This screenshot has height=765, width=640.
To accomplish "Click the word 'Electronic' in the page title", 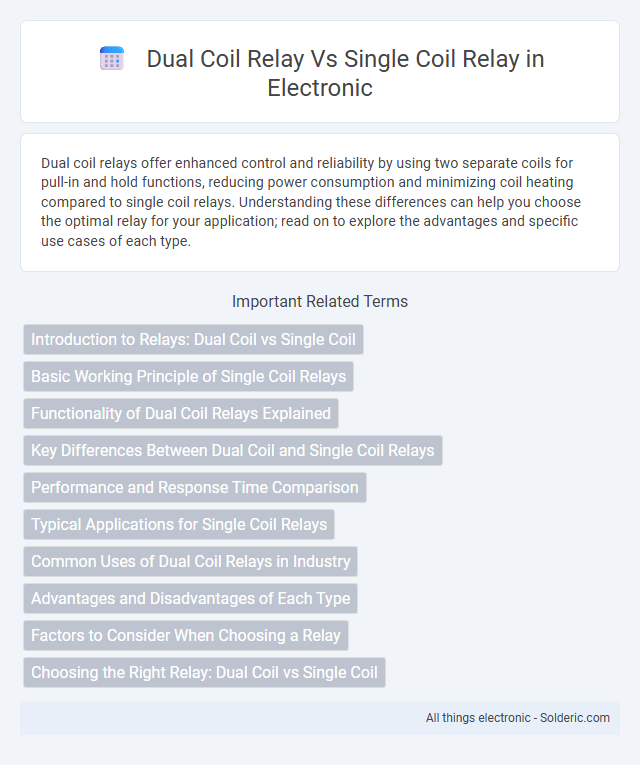I will [x=320, y=88].
